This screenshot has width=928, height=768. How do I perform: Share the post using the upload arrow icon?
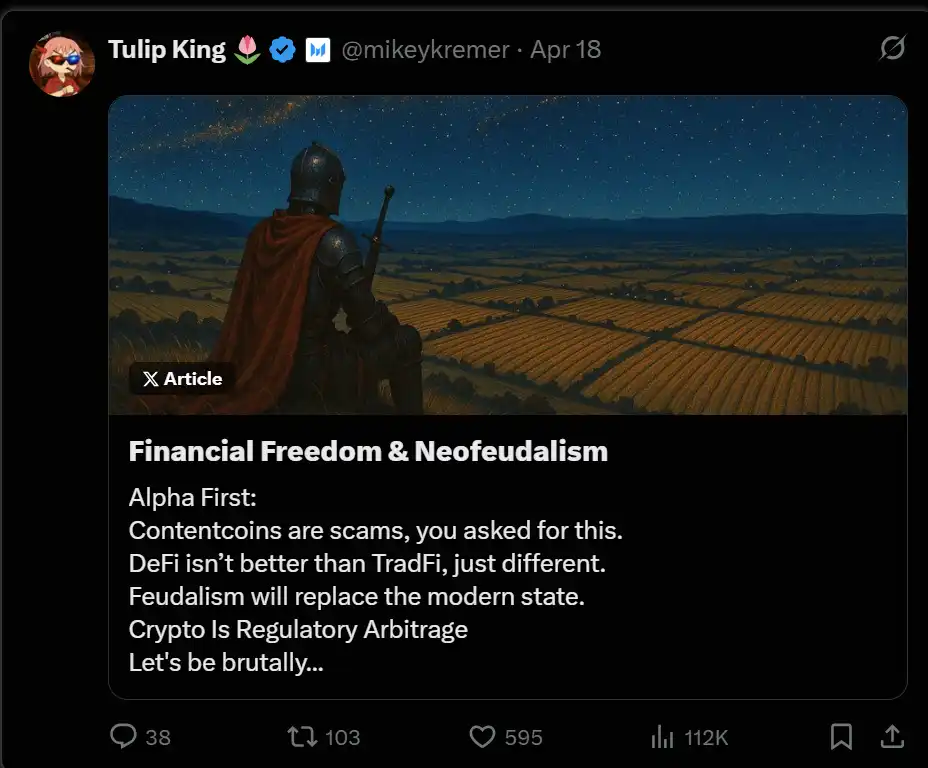(x=890, y=737)
